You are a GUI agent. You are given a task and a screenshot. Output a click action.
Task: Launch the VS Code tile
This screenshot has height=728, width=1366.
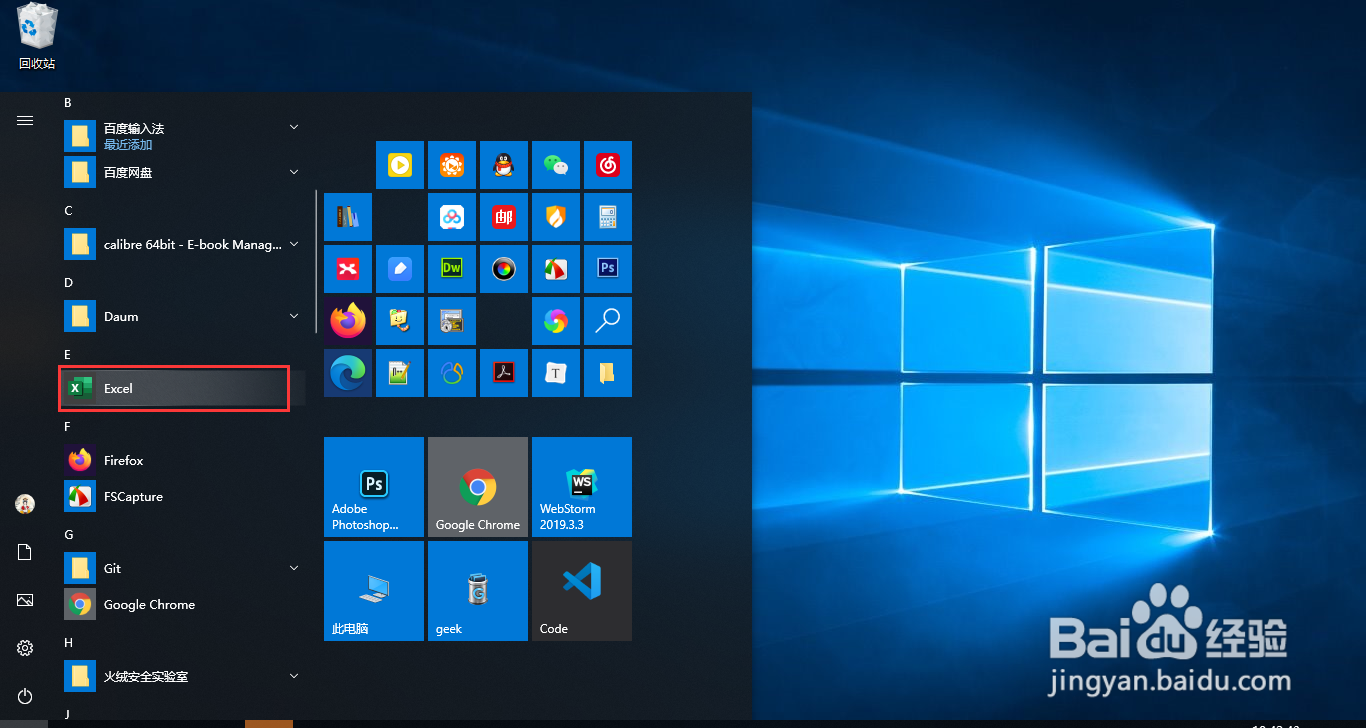pos(582,591)
